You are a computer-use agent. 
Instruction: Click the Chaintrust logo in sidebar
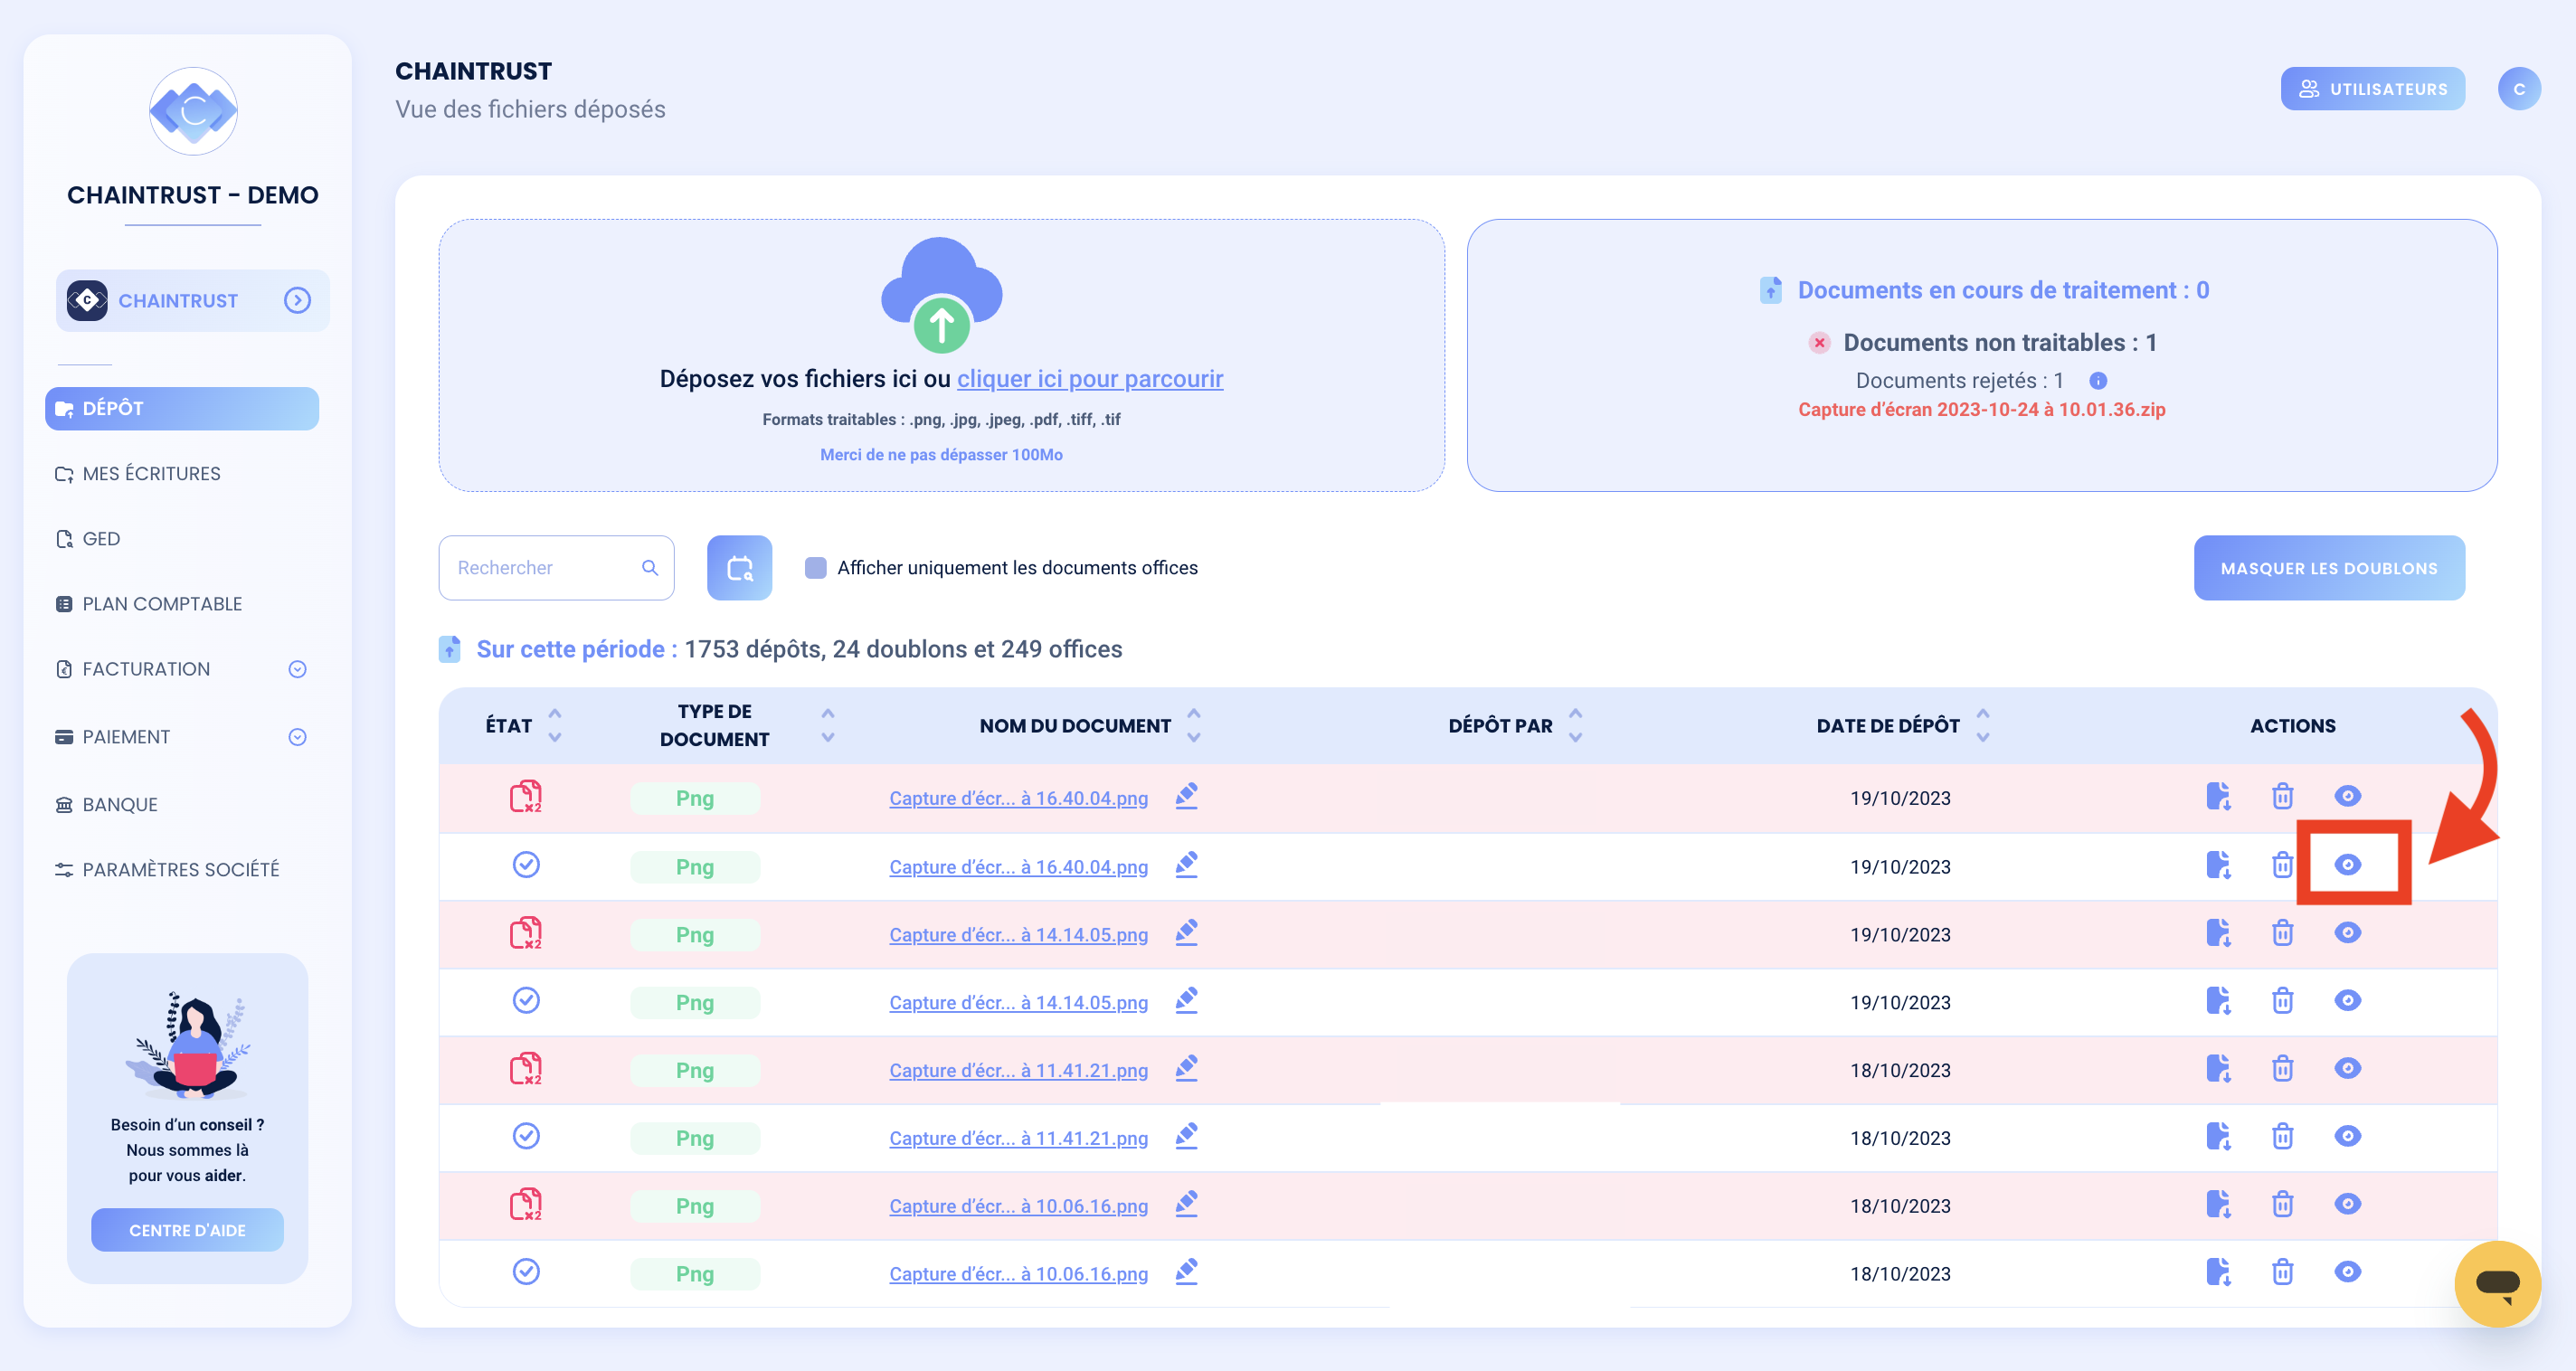[193, 111]
